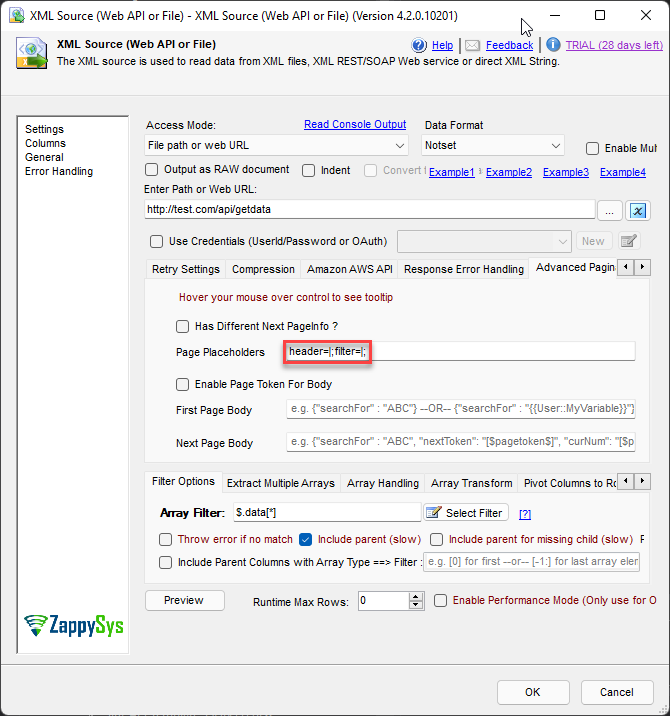
Task: Click the variable insert icon beside URL field
Action: point(639,210)
